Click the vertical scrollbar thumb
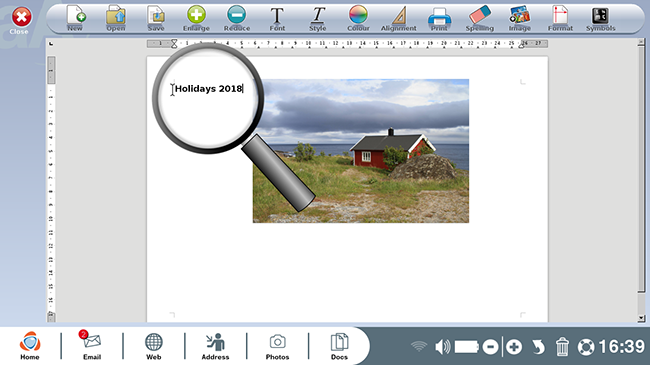 (x=641, y=168)
